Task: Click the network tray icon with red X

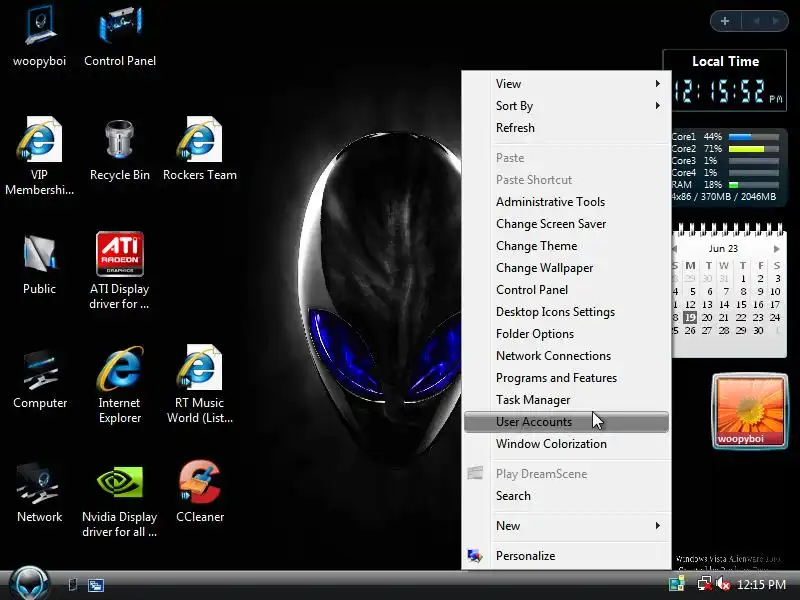Action: [x=705, y=584]
